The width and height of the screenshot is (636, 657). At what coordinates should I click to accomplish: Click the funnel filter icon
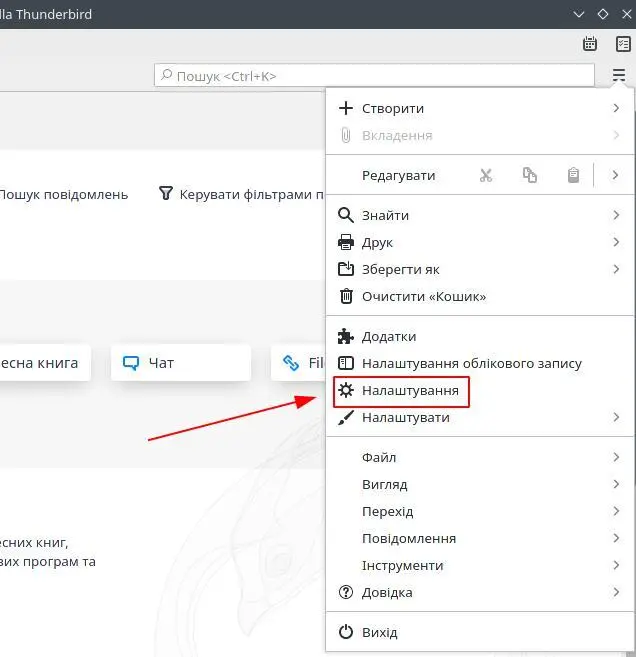point(166,193)
